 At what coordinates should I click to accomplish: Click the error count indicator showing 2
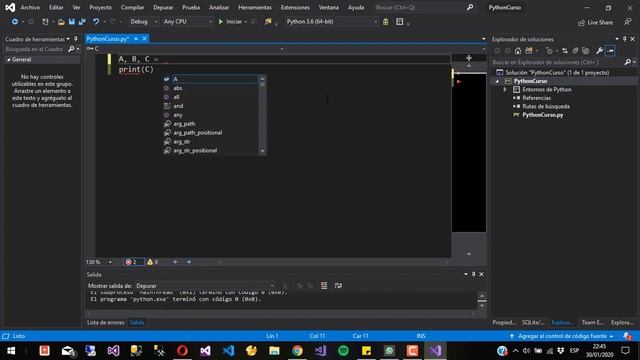click(133, 262)
